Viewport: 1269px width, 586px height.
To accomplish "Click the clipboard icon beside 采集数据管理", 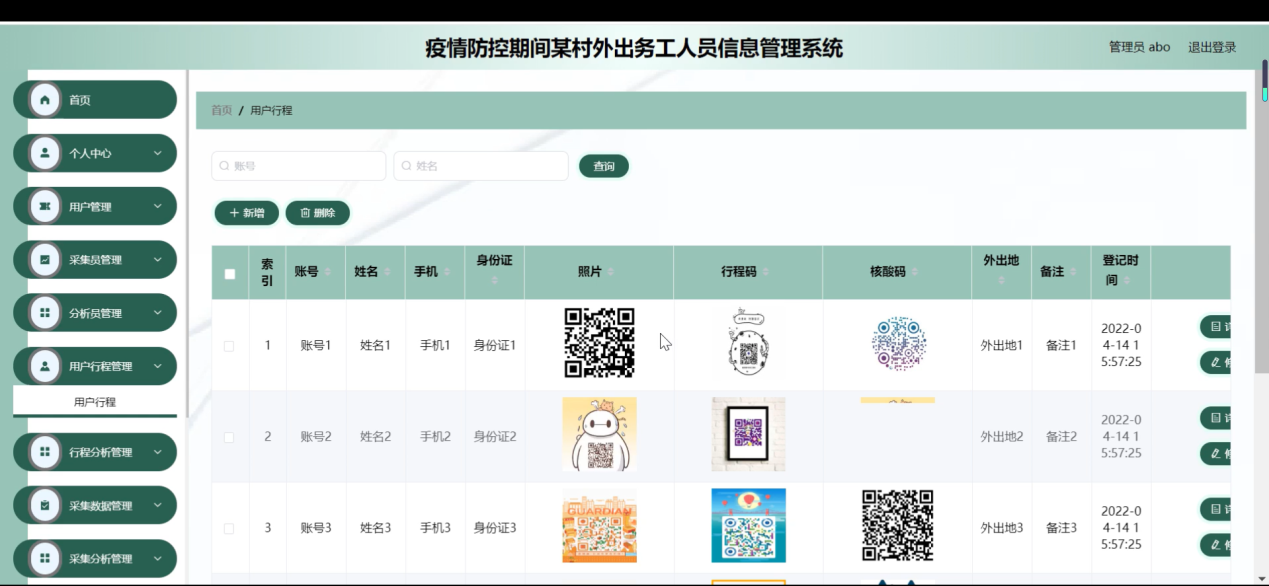I will tap(45, 505).
